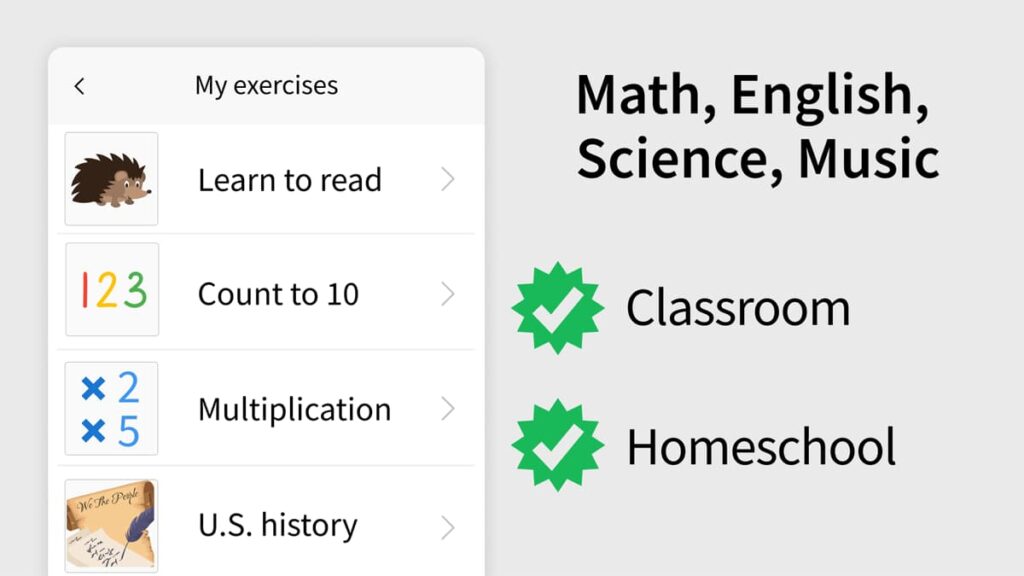Click the hedgehog thumbnail icon
The image size is (1024, 576).
pyautogui.click(x=111, y=180)
